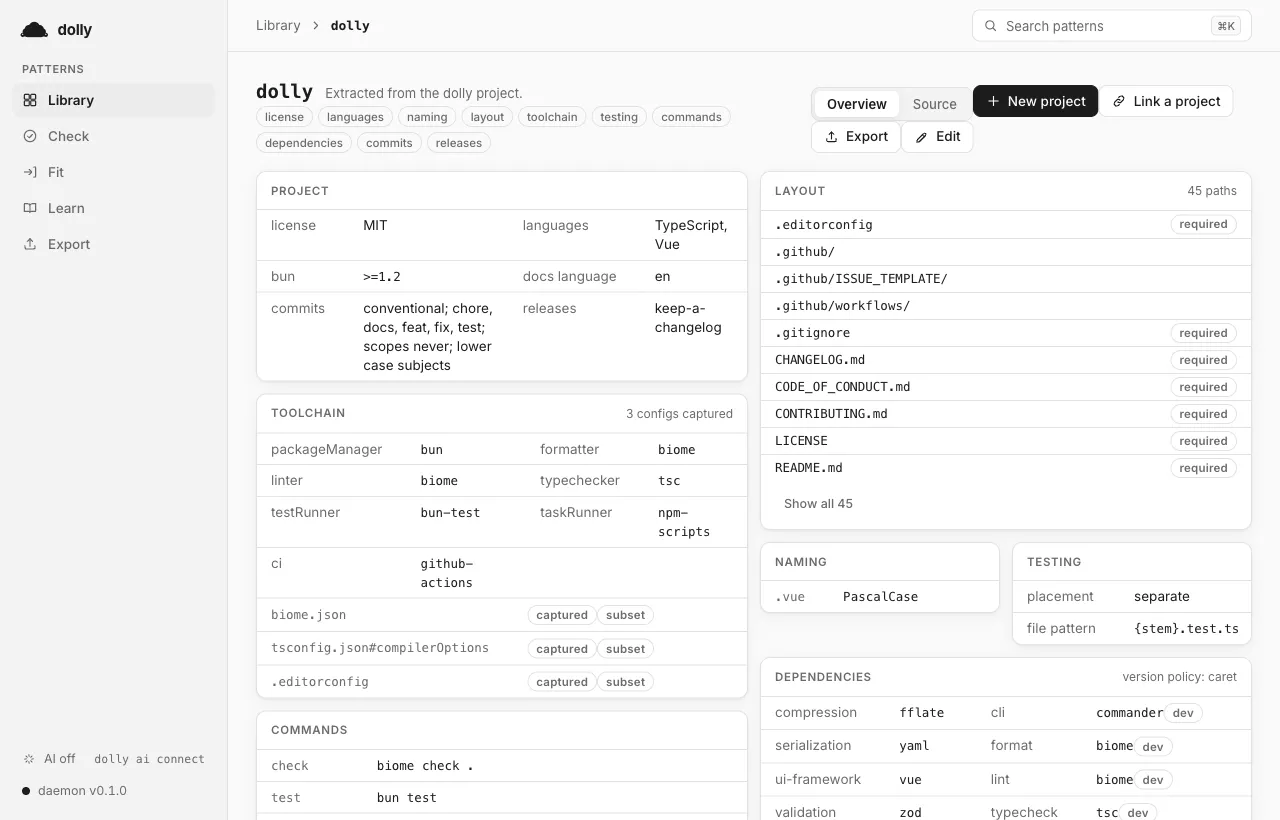The height and width of the screenshot is (820, 1280).
Task: Click the Fit arrow icon in sidebar
Action: point(30,172)
